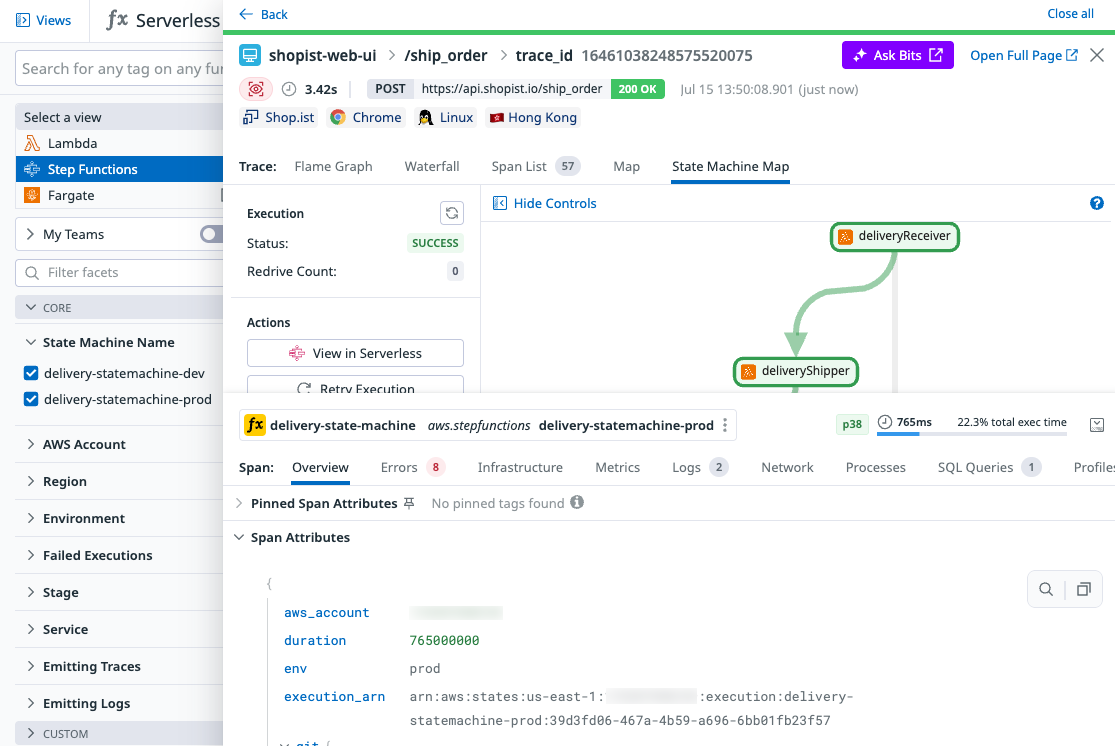This screenshot has width=1115, height=746.
Task: Click the tag search input field
Action: 119,68
